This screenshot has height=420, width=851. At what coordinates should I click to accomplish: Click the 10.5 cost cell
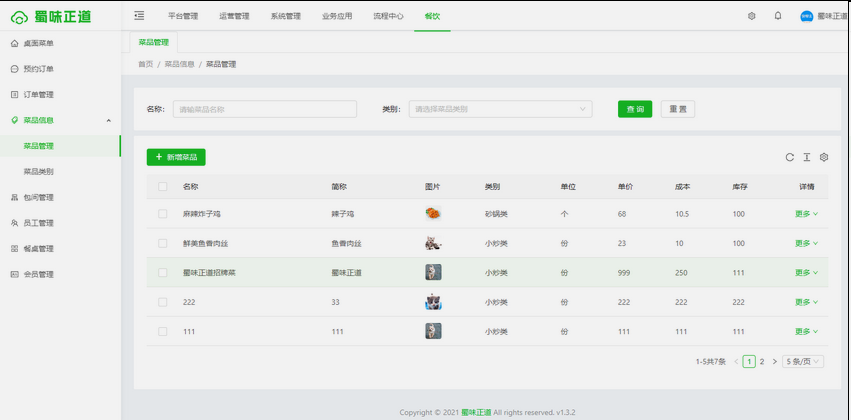point(682,214)
